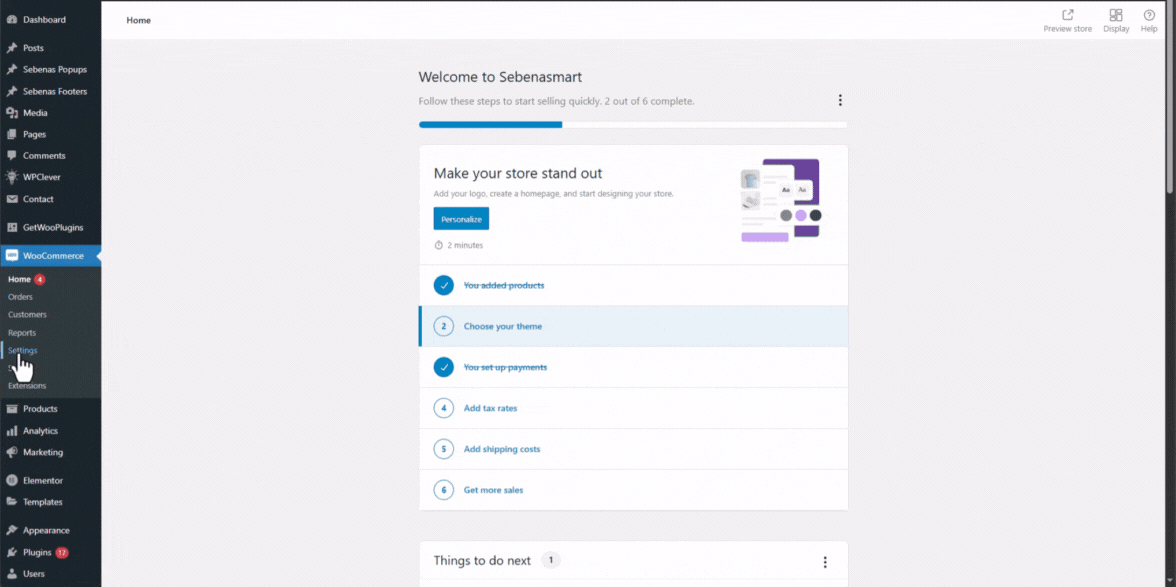Click the Sebenas Popups pin icon
Image resolution: width=1176 pixels, height=587 pixels.
[x=12, y=70]
